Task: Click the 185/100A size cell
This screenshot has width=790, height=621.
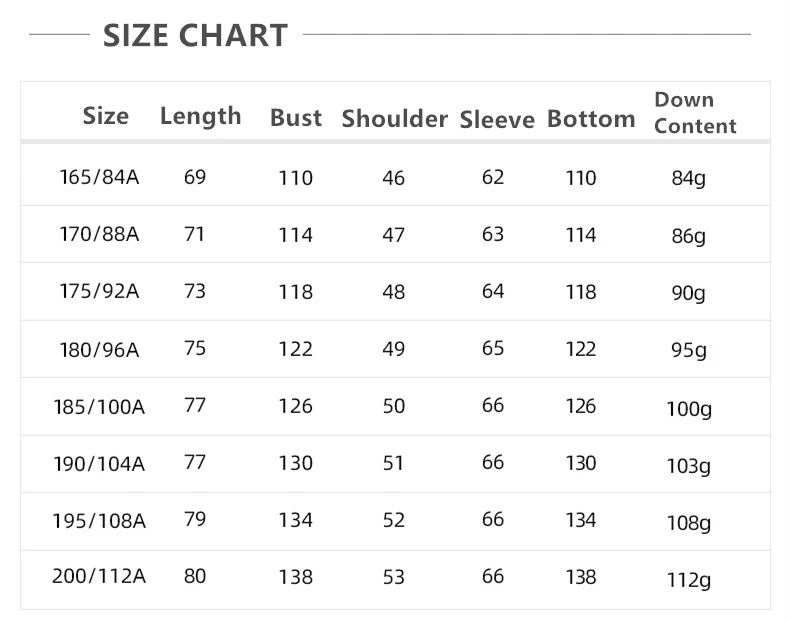Action: [x=99, y=407]
